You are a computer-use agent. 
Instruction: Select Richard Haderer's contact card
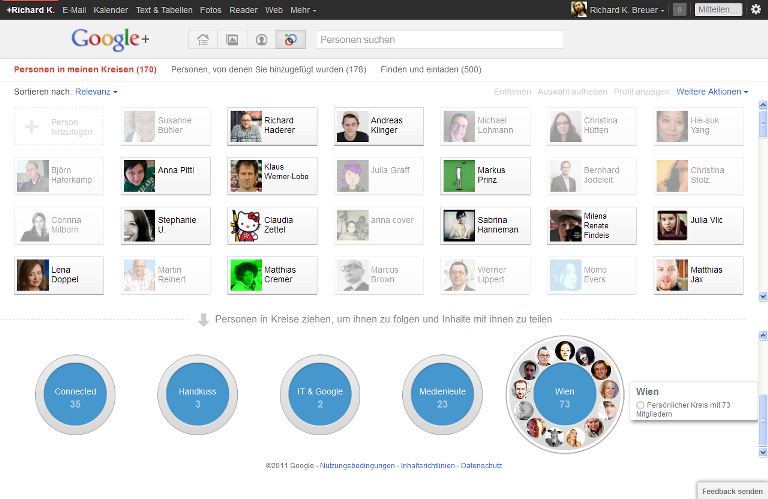click(273, 126)
